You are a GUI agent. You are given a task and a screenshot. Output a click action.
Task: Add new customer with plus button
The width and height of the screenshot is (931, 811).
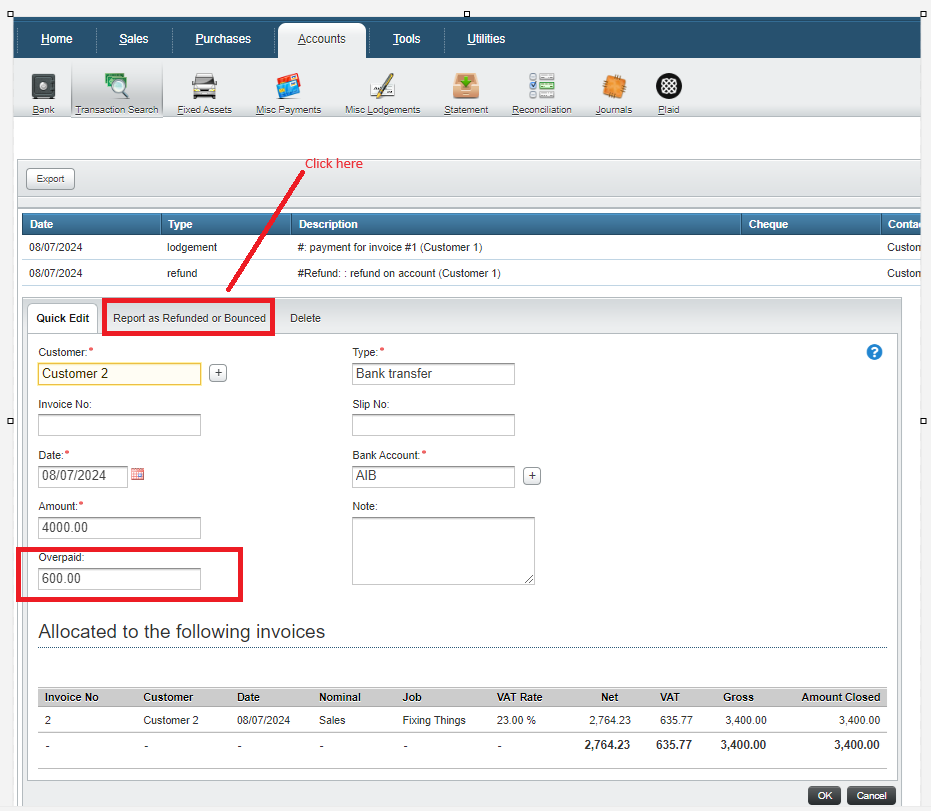click(x=218, y=373)
